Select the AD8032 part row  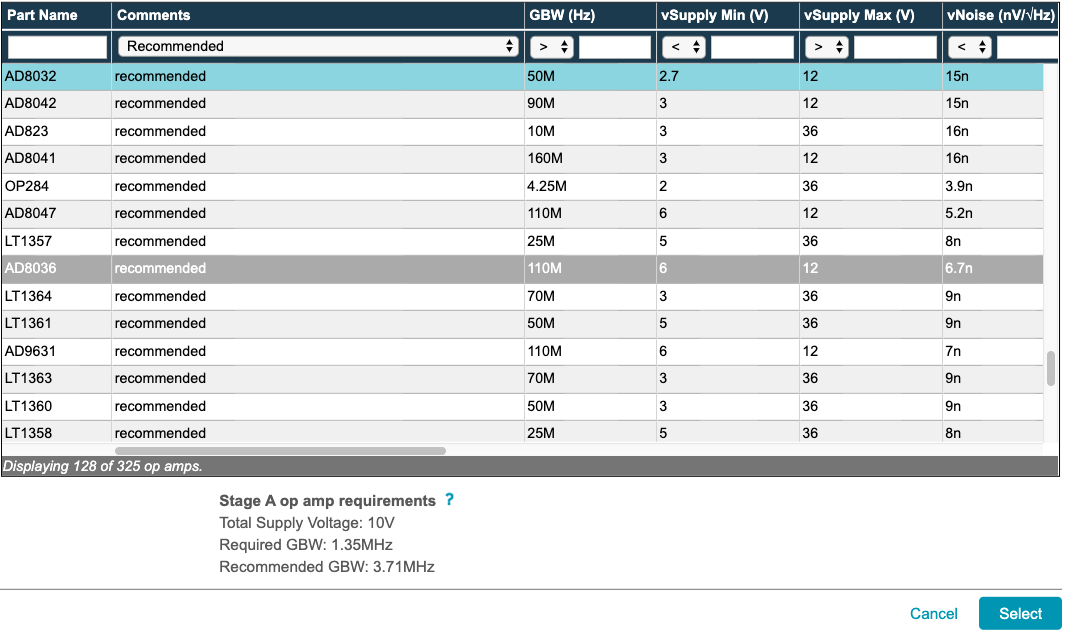pos(522,76)
